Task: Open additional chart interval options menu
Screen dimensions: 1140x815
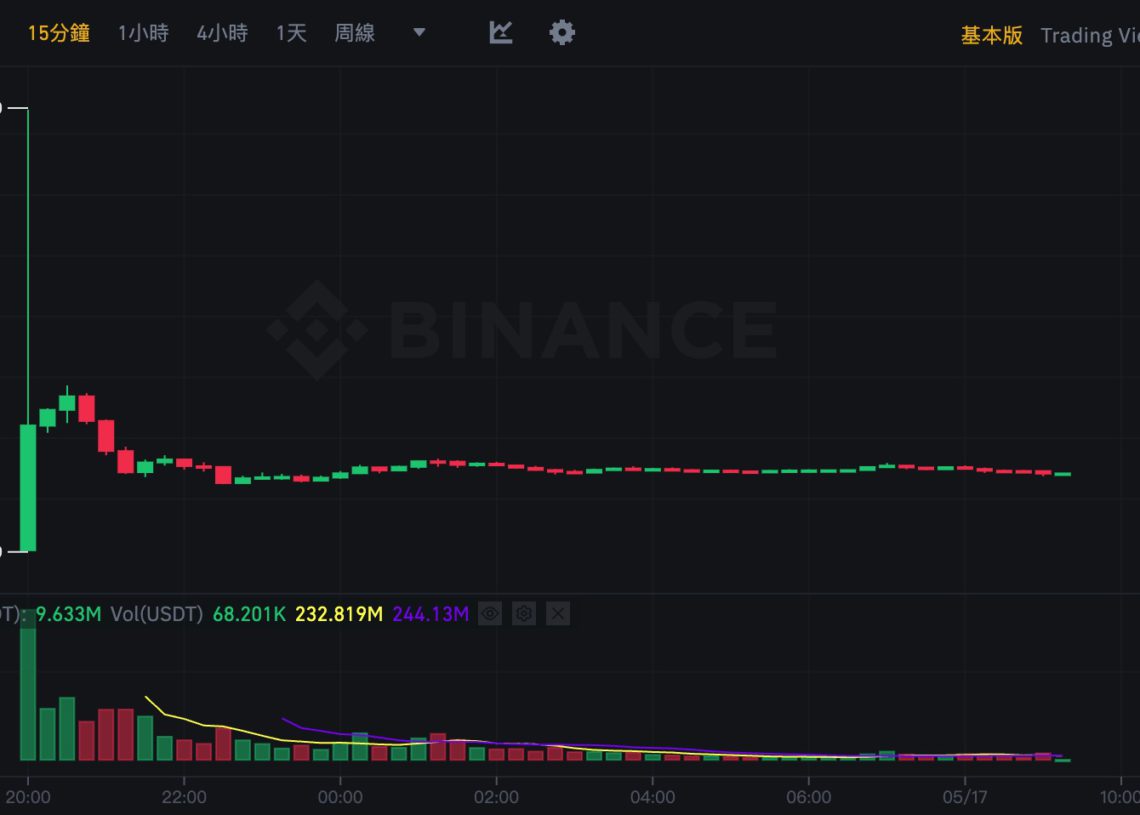Action: point(417,32)
